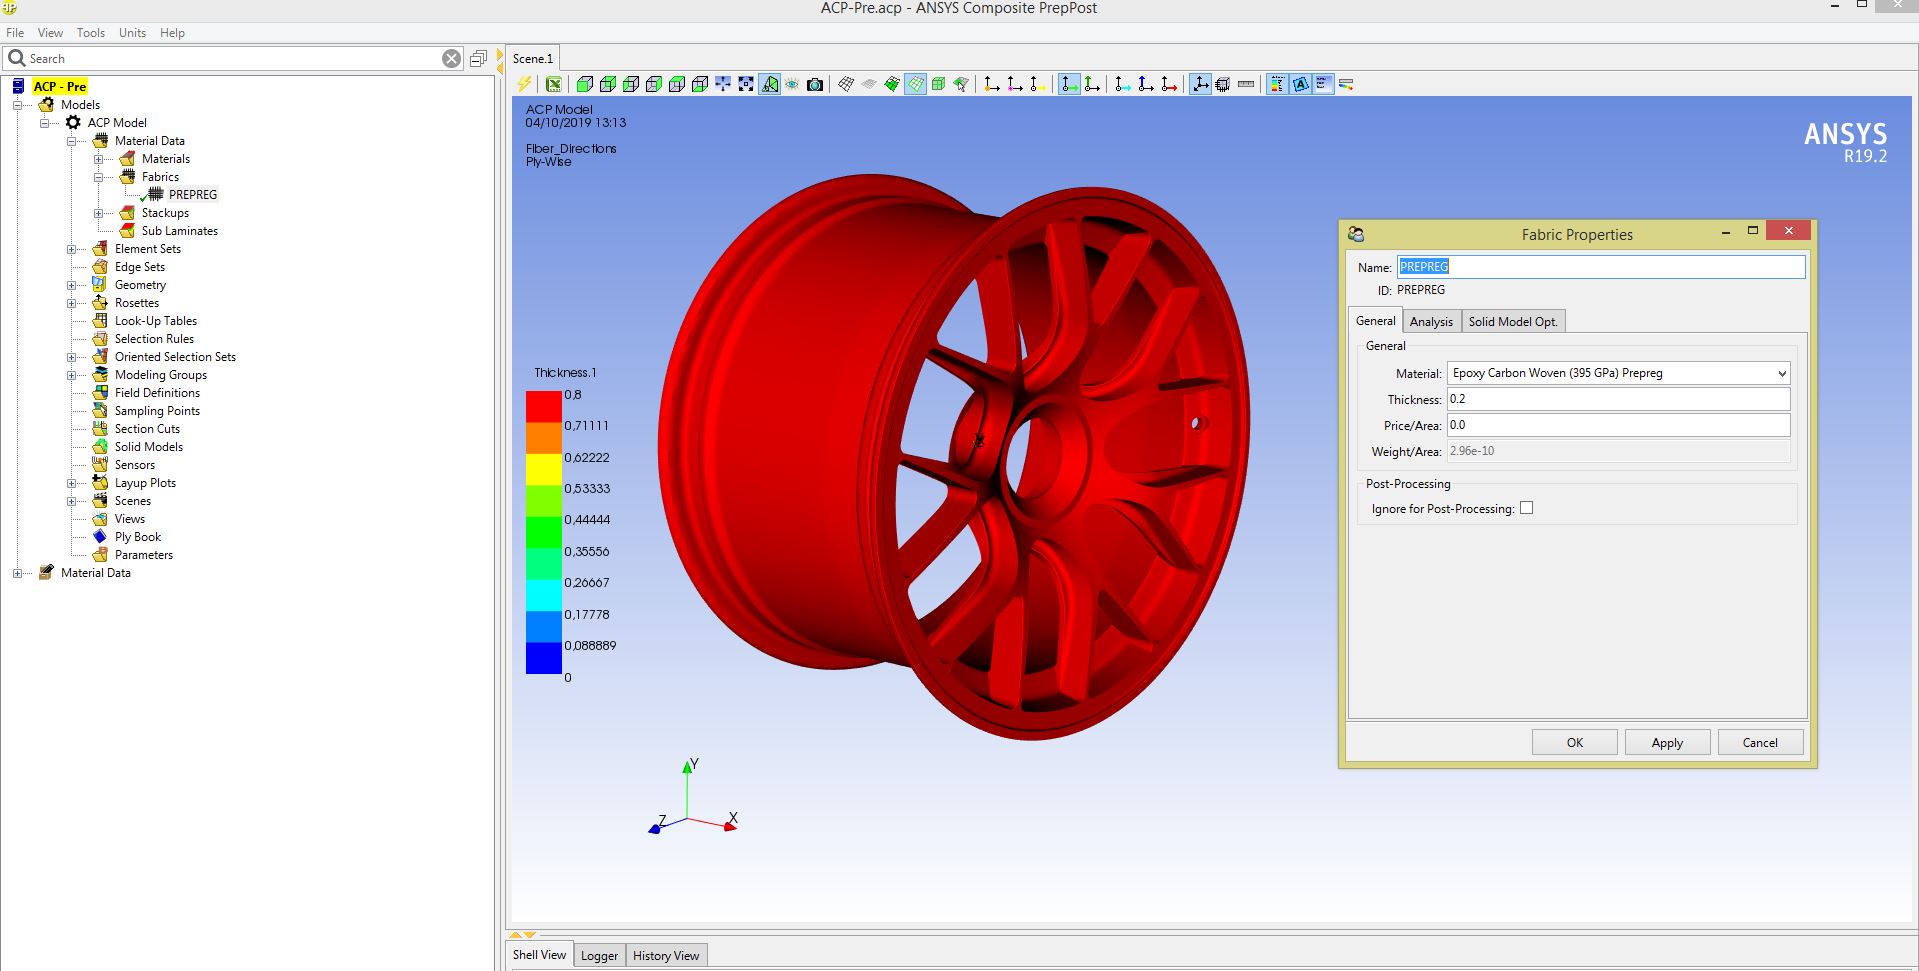Collapse the Fabrics tree node
The height and width of the screenshot is (971, 1919).
pos(98,177)
